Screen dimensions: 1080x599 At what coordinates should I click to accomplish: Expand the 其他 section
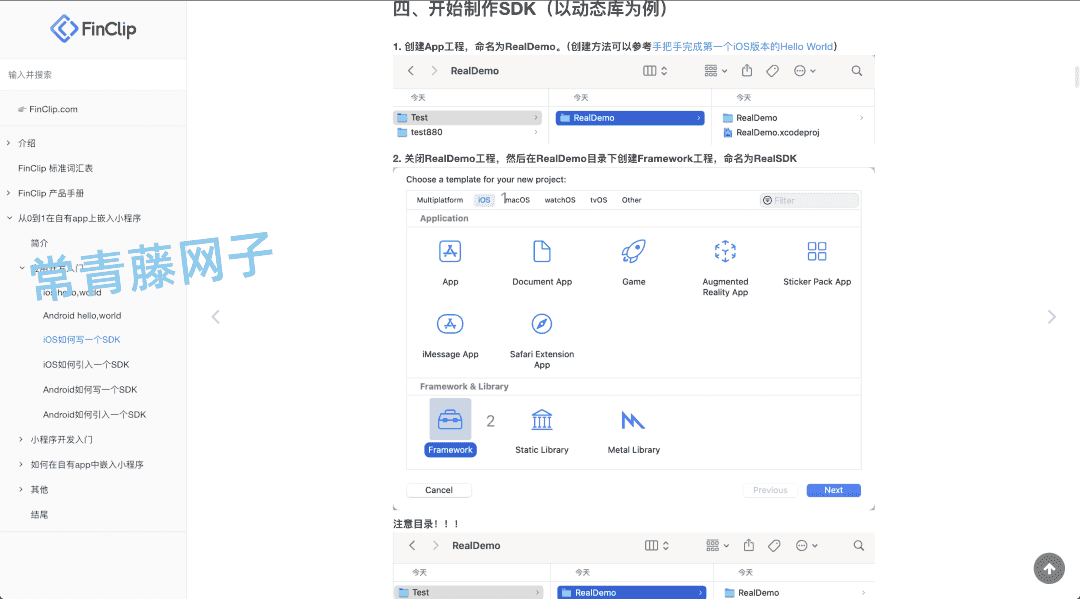(x=21, y=490)
